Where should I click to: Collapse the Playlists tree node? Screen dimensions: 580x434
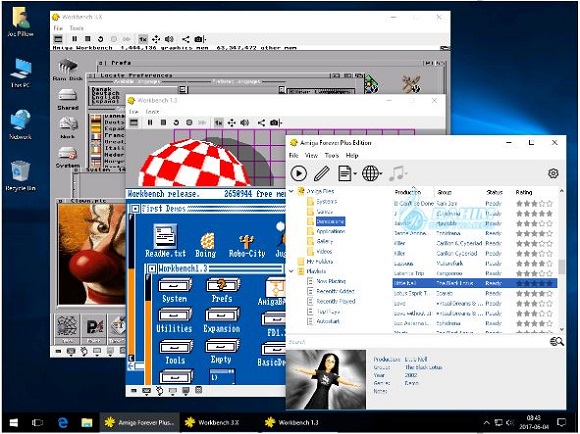(x=291, y=271)
